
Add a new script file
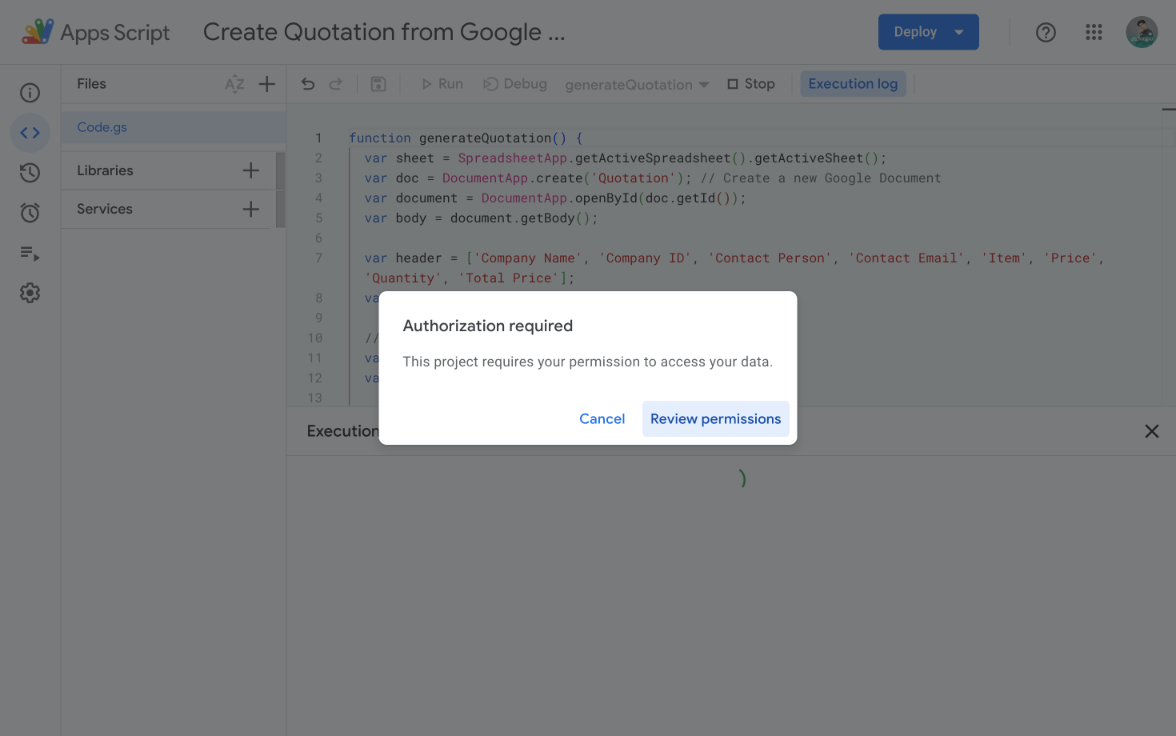tap(266, 84)
